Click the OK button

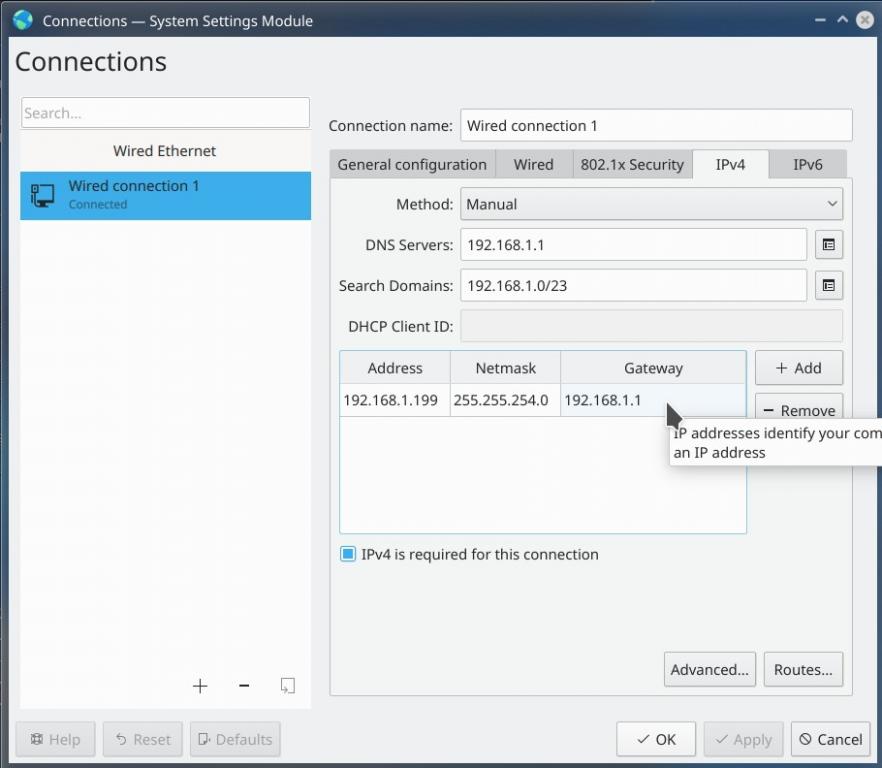(656, 739)
